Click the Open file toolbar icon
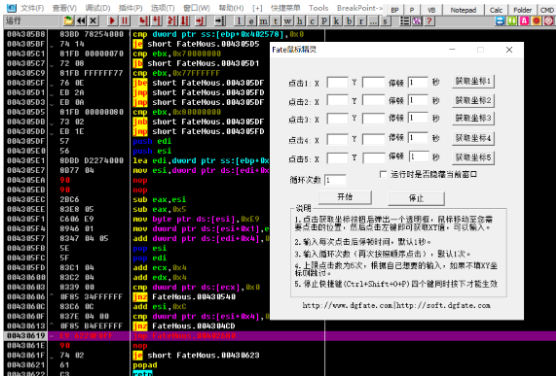The height and width of the screenshot is (383, 556). pos(68,21)
